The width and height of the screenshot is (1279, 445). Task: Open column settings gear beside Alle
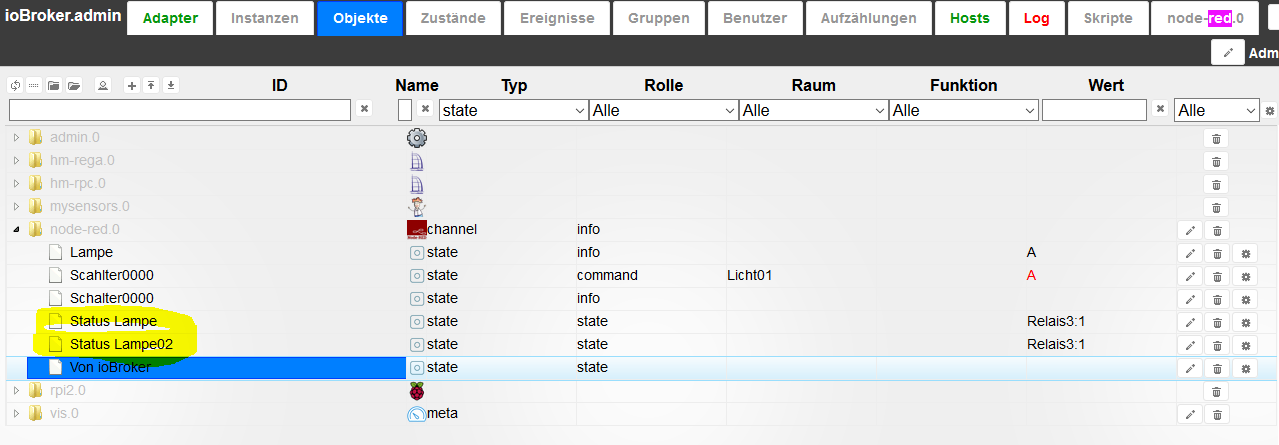pos(1270,110)
